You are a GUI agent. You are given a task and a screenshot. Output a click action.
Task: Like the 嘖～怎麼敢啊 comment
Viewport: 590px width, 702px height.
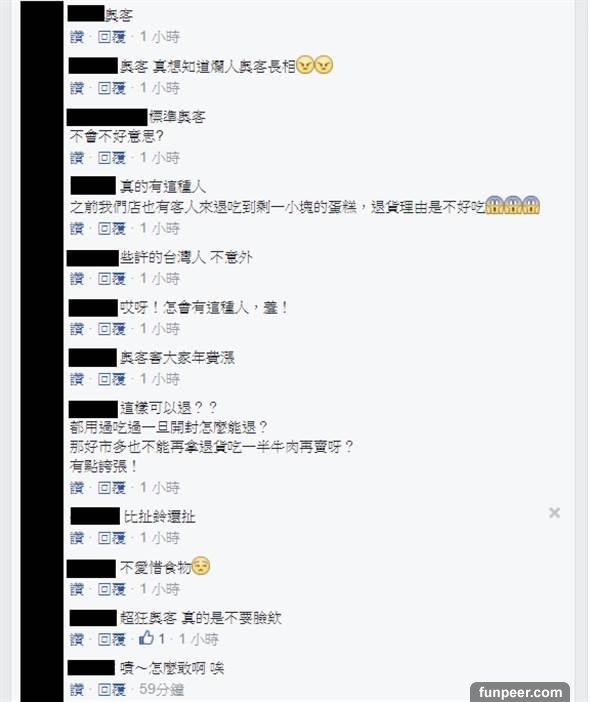coord(77,689)
